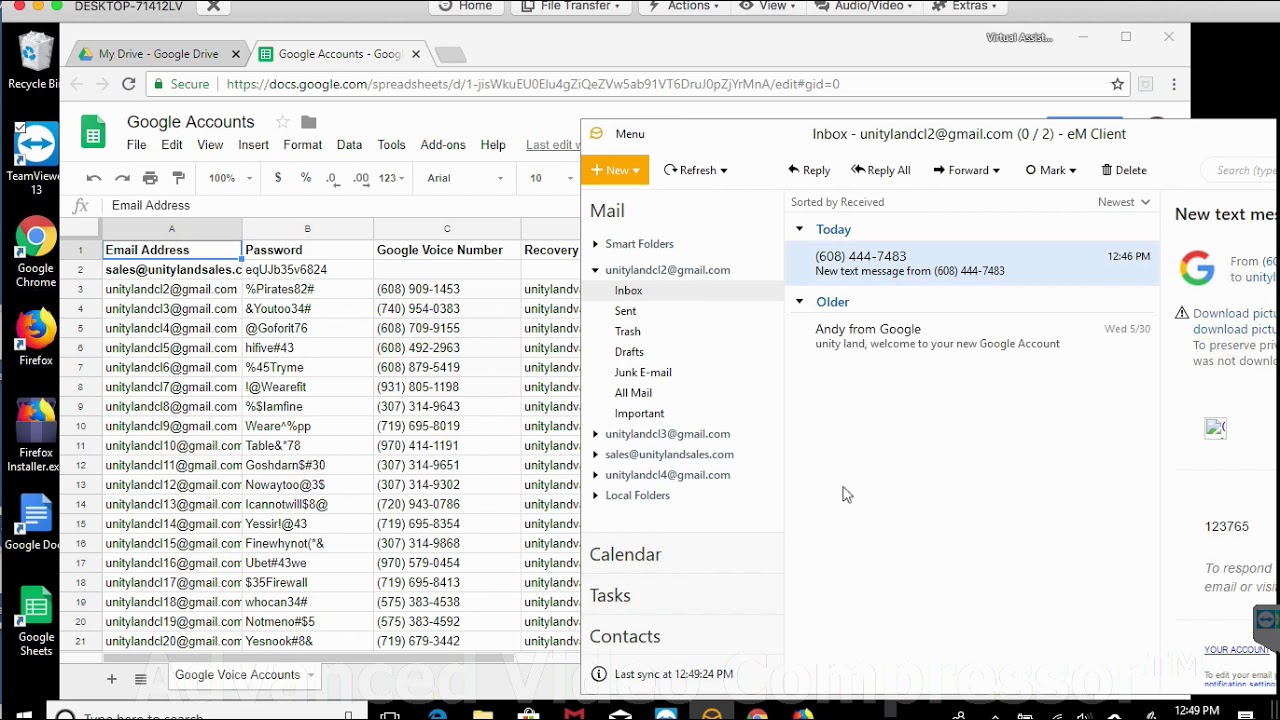This screenshot has height=720, width=1280.
Task: Select the paint format tool in Sheets
Action: coord(179,178)
